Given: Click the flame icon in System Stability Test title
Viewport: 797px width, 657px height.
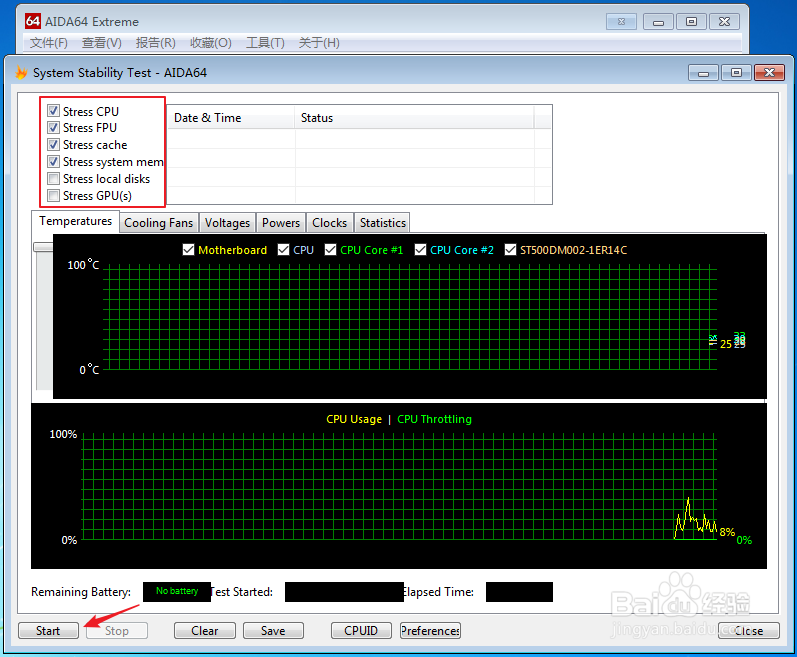Looking at the screenshot, I should [x=21, y=73].
